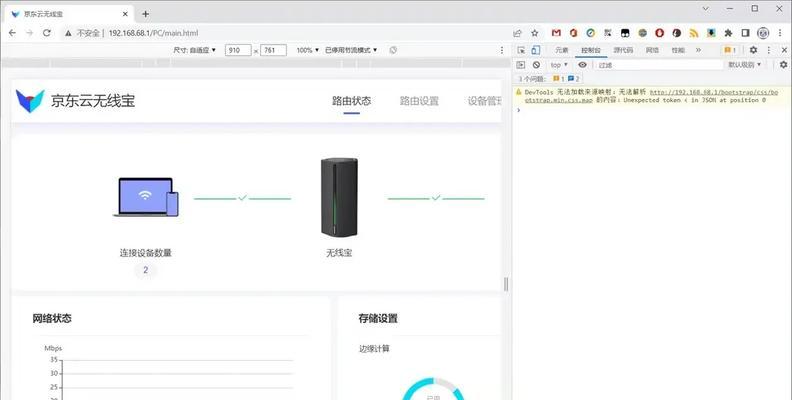The image size is (792, 400).
Task: Click the JD Cloud logo icon
Action: click(x=30, y=101)
